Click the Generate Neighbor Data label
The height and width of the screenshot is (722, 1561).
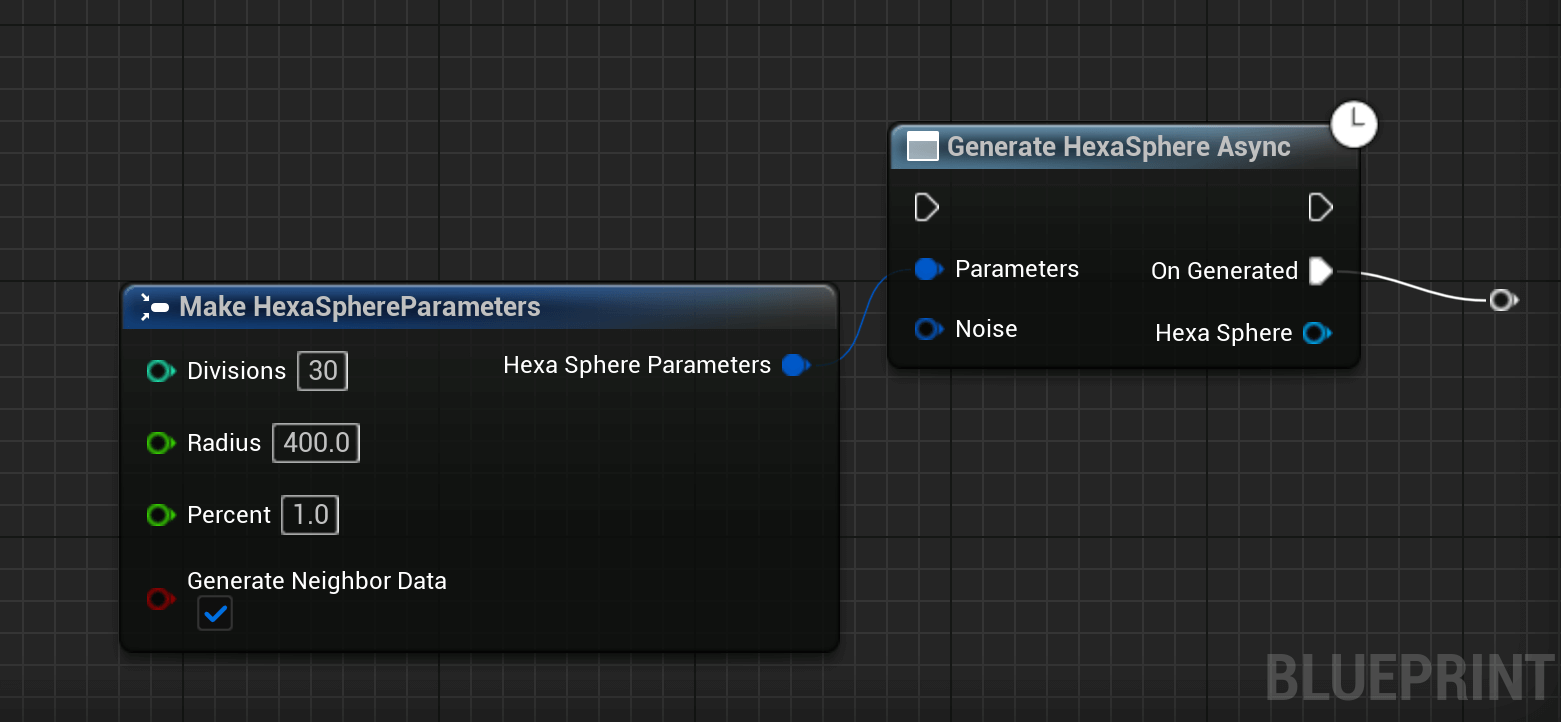point(317,581)
